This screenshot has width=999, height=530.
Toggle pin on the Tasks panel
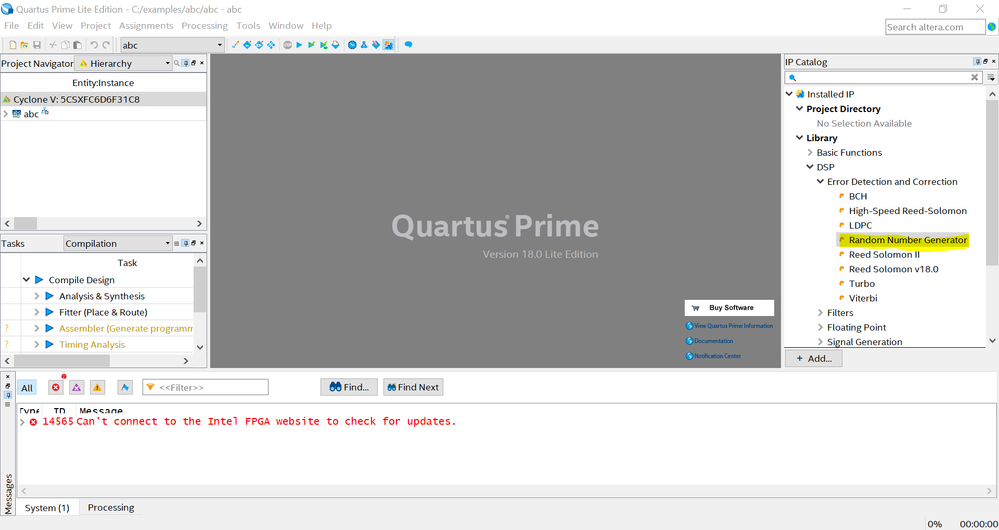coord(185,243)
